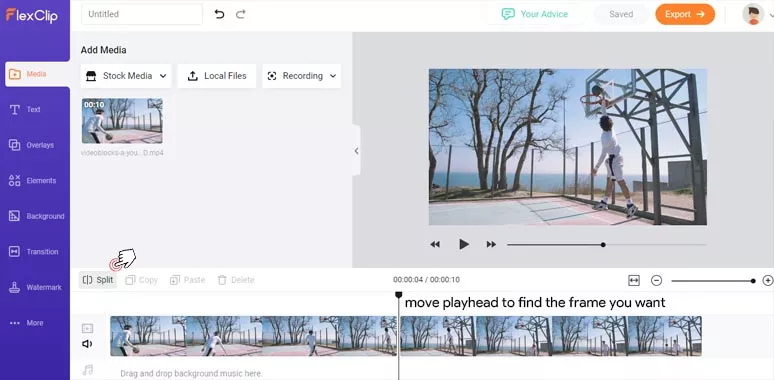This screenshot has width=774, height=380.
Task: Click the add scene icon above speaker
Action: pos(87,328)
